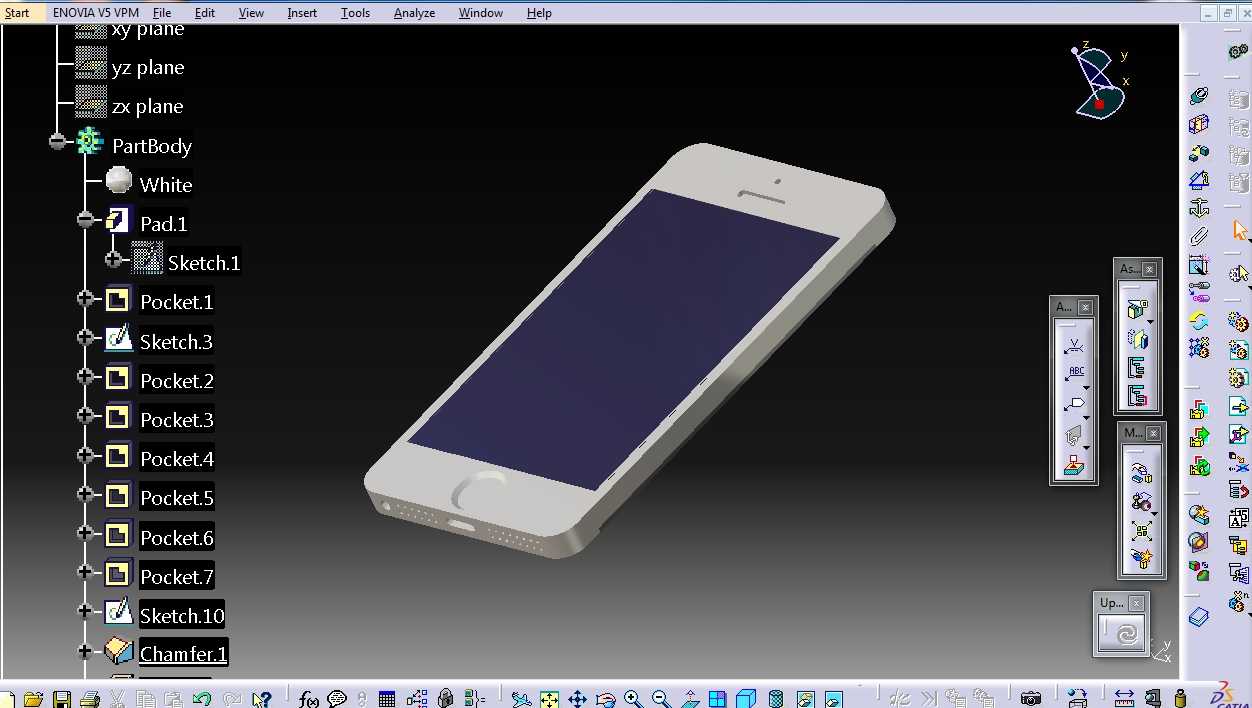The height and width of the screenshot is (708, 1252).
Task: Open the Window menu
Action: point(481,13)
